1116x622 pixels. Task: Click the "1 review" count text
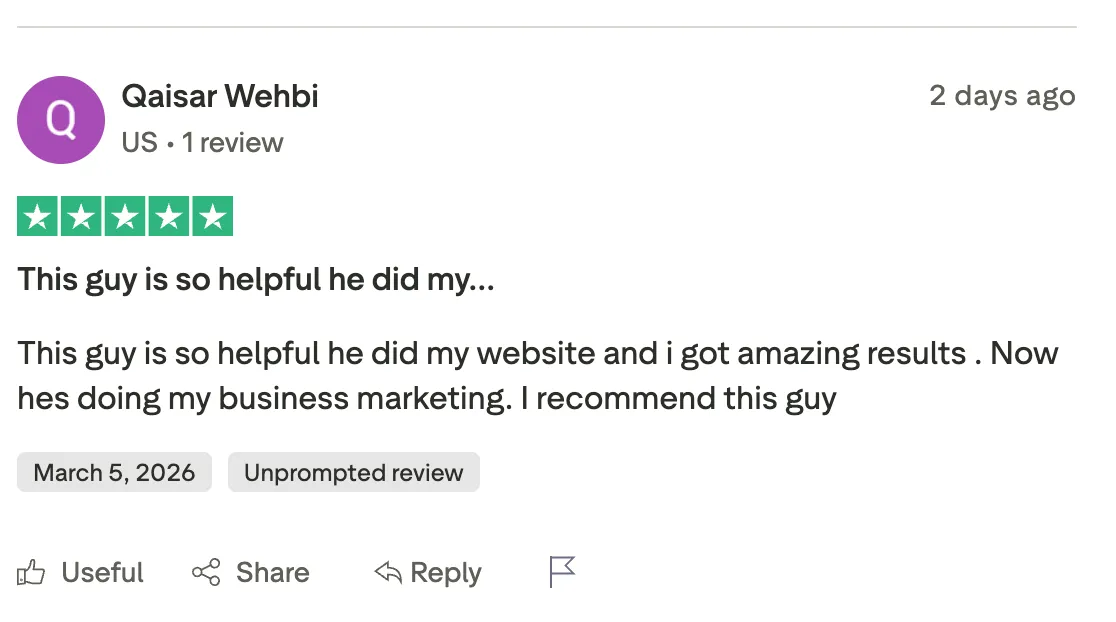(x=233, y=143)
